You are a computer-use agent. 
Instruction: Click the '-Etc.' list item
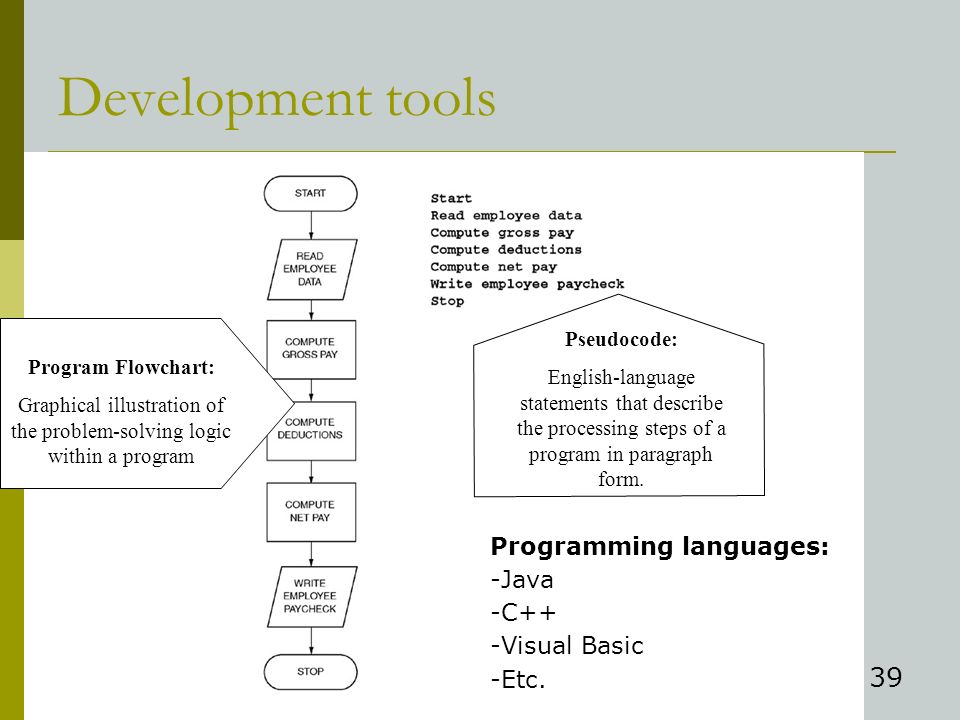[518, 680]
